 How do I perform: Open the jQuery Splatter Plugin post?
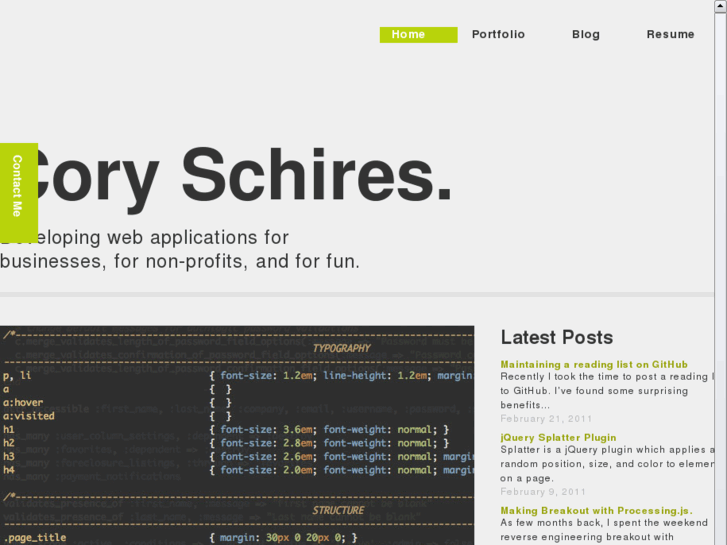(x=558, y=438)
